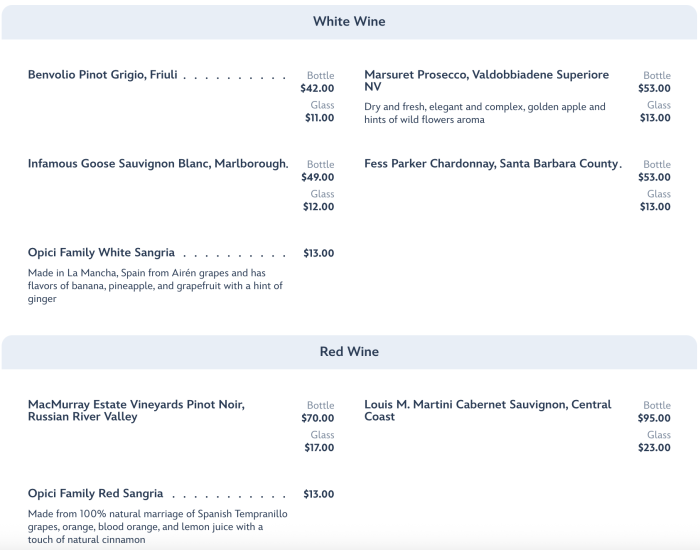Click the $23.00 Cabernet Sauvignon glass price
The width and height of the screenshot is (700, 550).
(x=654, y=448)
